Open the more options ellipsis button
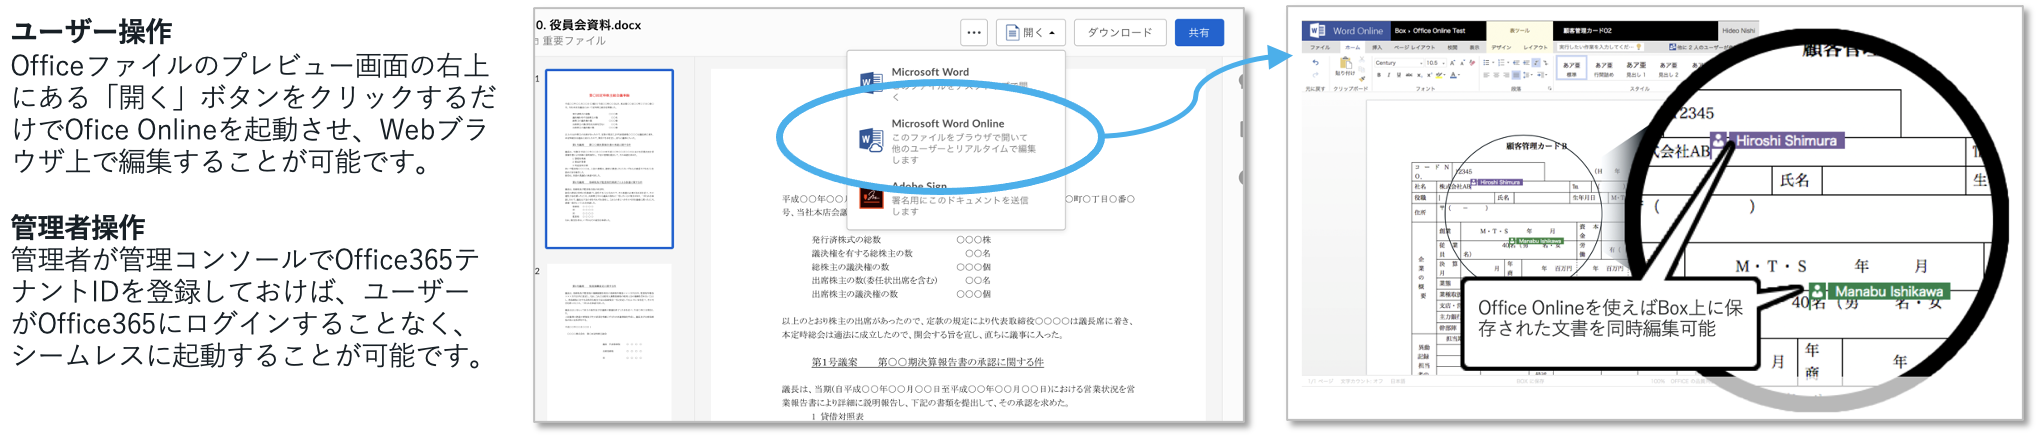Image resolution: width=2038 pixels, height=436 pixels. 974,33
